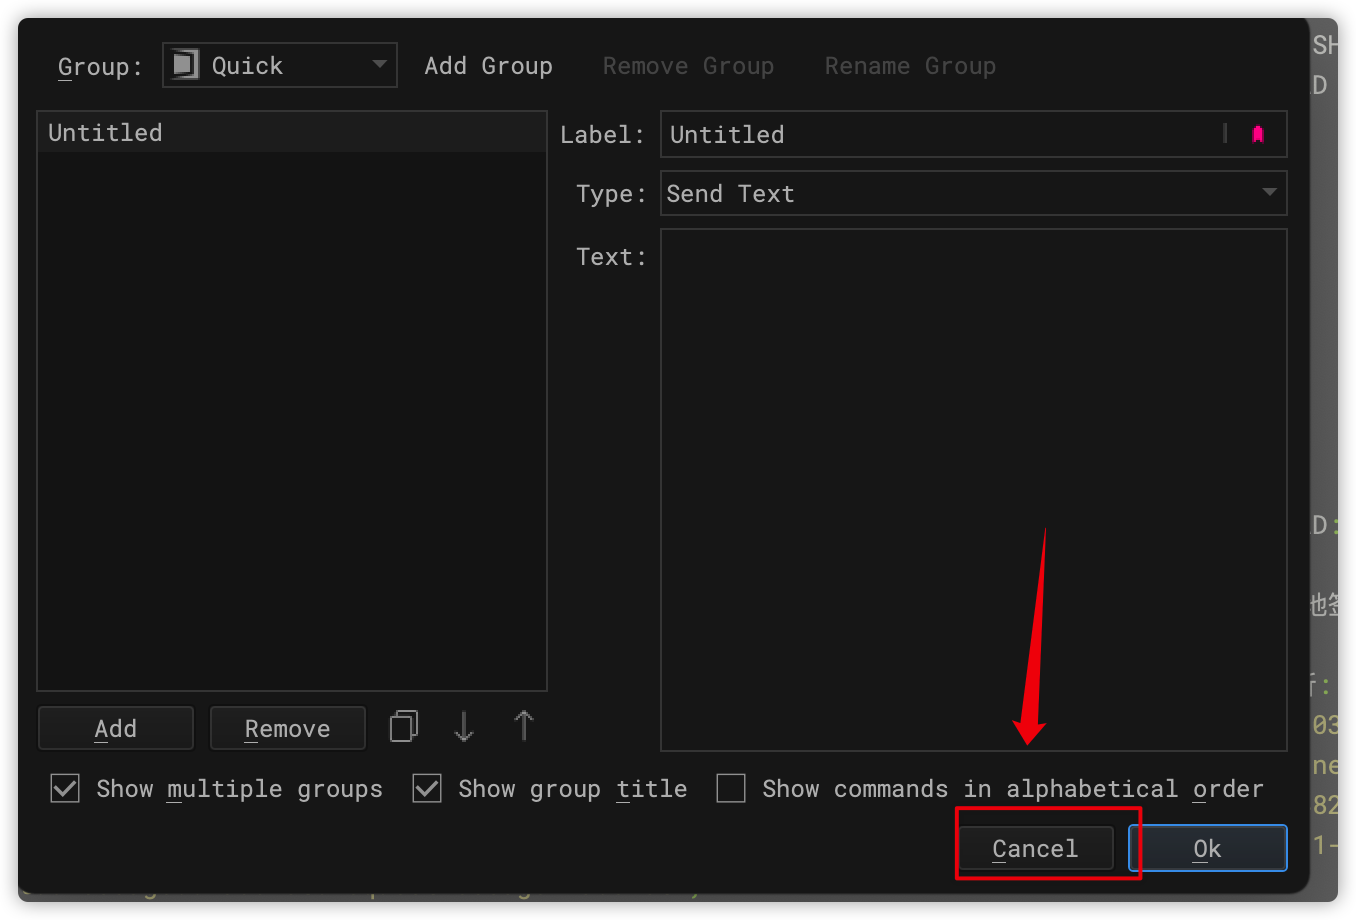Click the Ok button
This screenshot has height=920, width=1356.
click(x=1208, y=848)
